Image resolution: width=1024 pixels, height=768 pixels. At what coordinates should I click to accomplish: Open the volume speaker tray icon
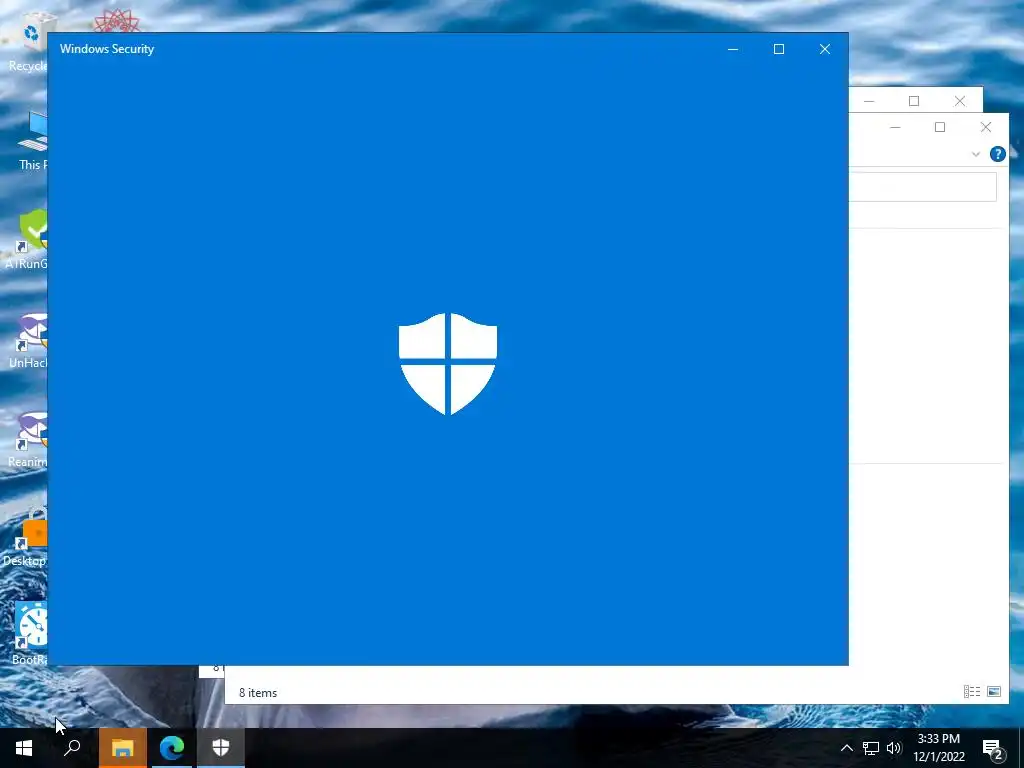(x=894, y=748)
